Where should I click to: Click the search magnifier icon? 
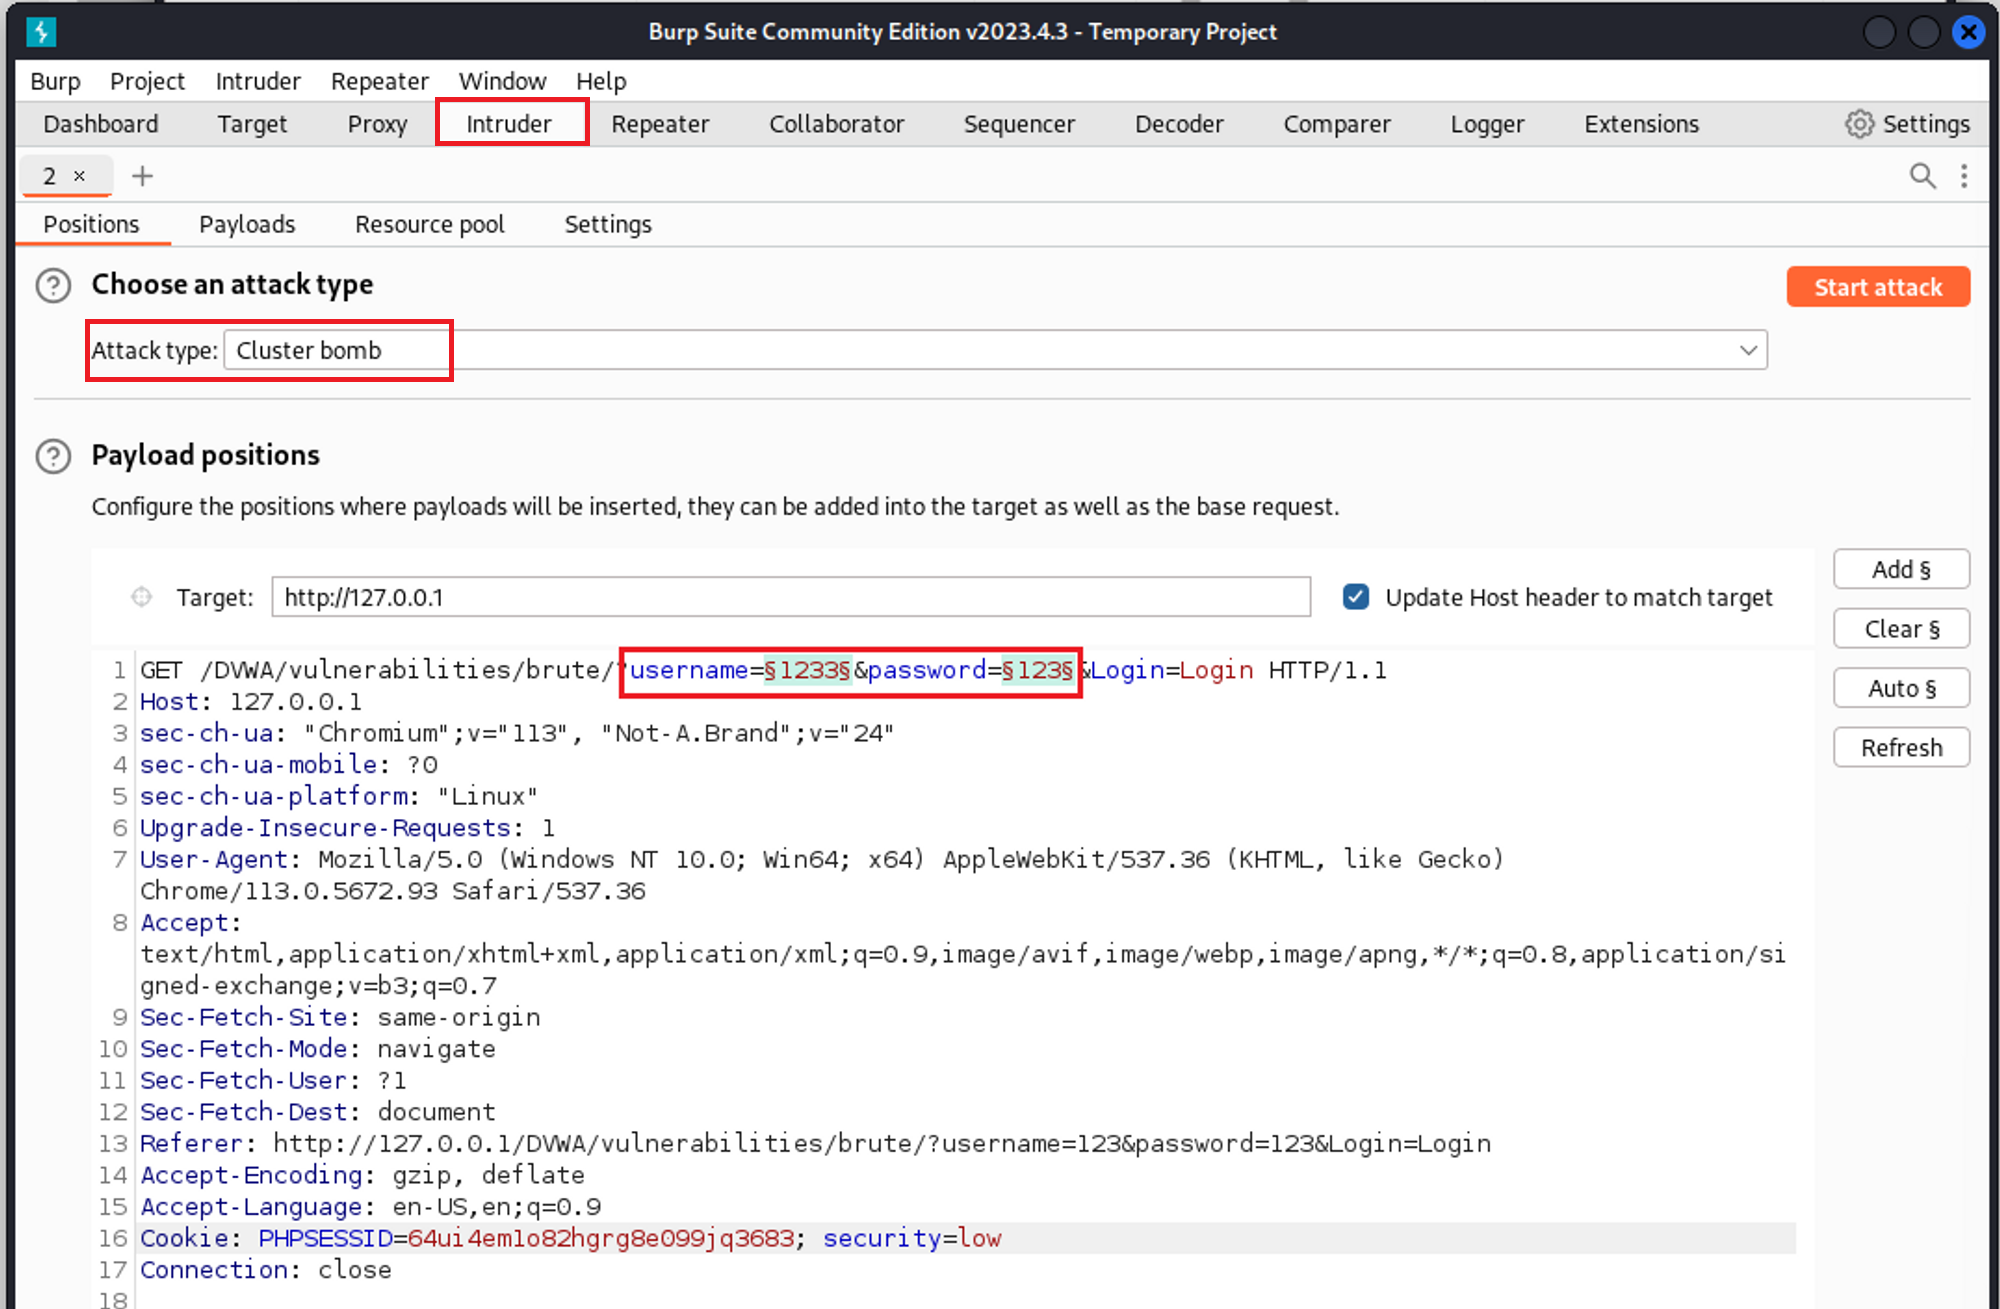tap(1921, 176)
